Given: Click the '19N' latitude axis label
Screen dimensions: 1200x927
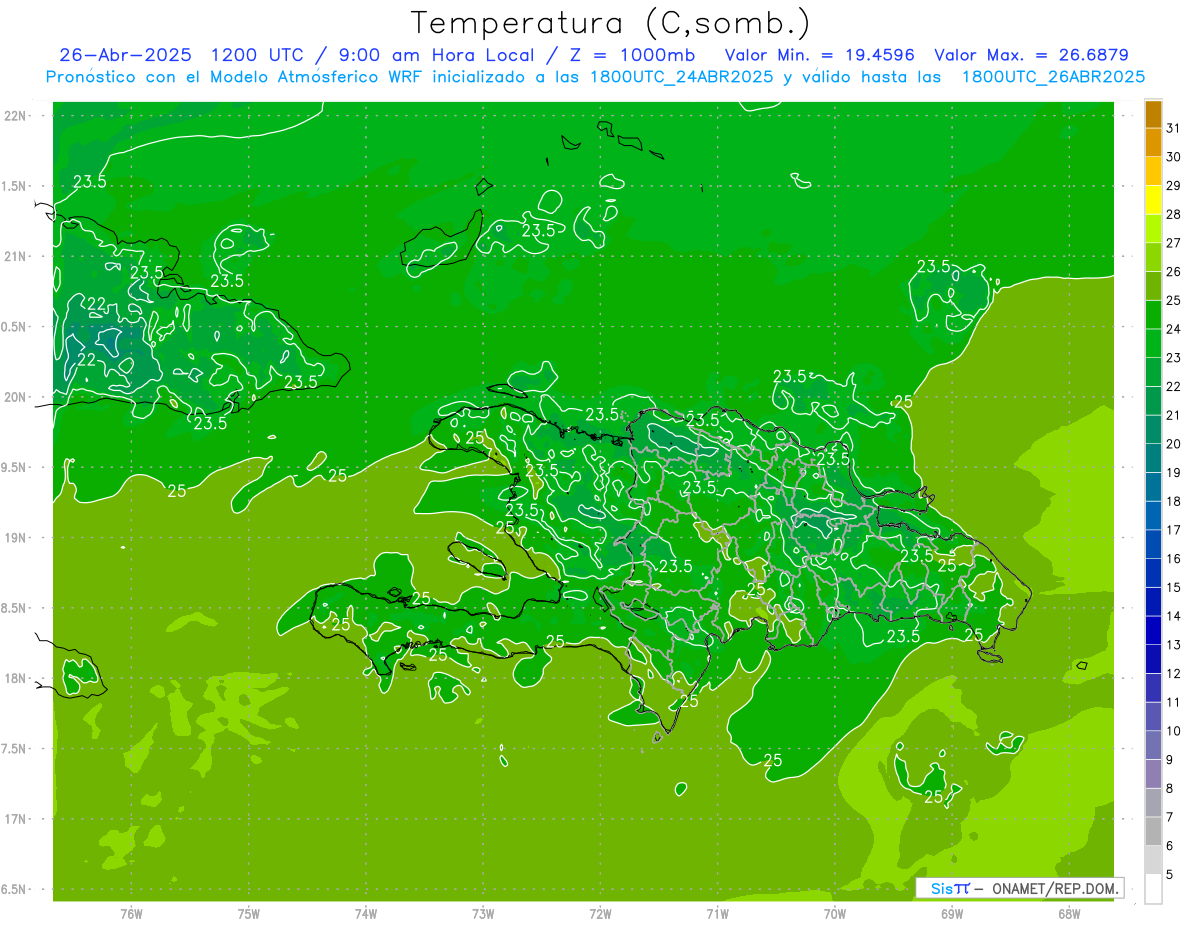Looking at the screenshot, I should pyautogui.click(x=15, y=538).
